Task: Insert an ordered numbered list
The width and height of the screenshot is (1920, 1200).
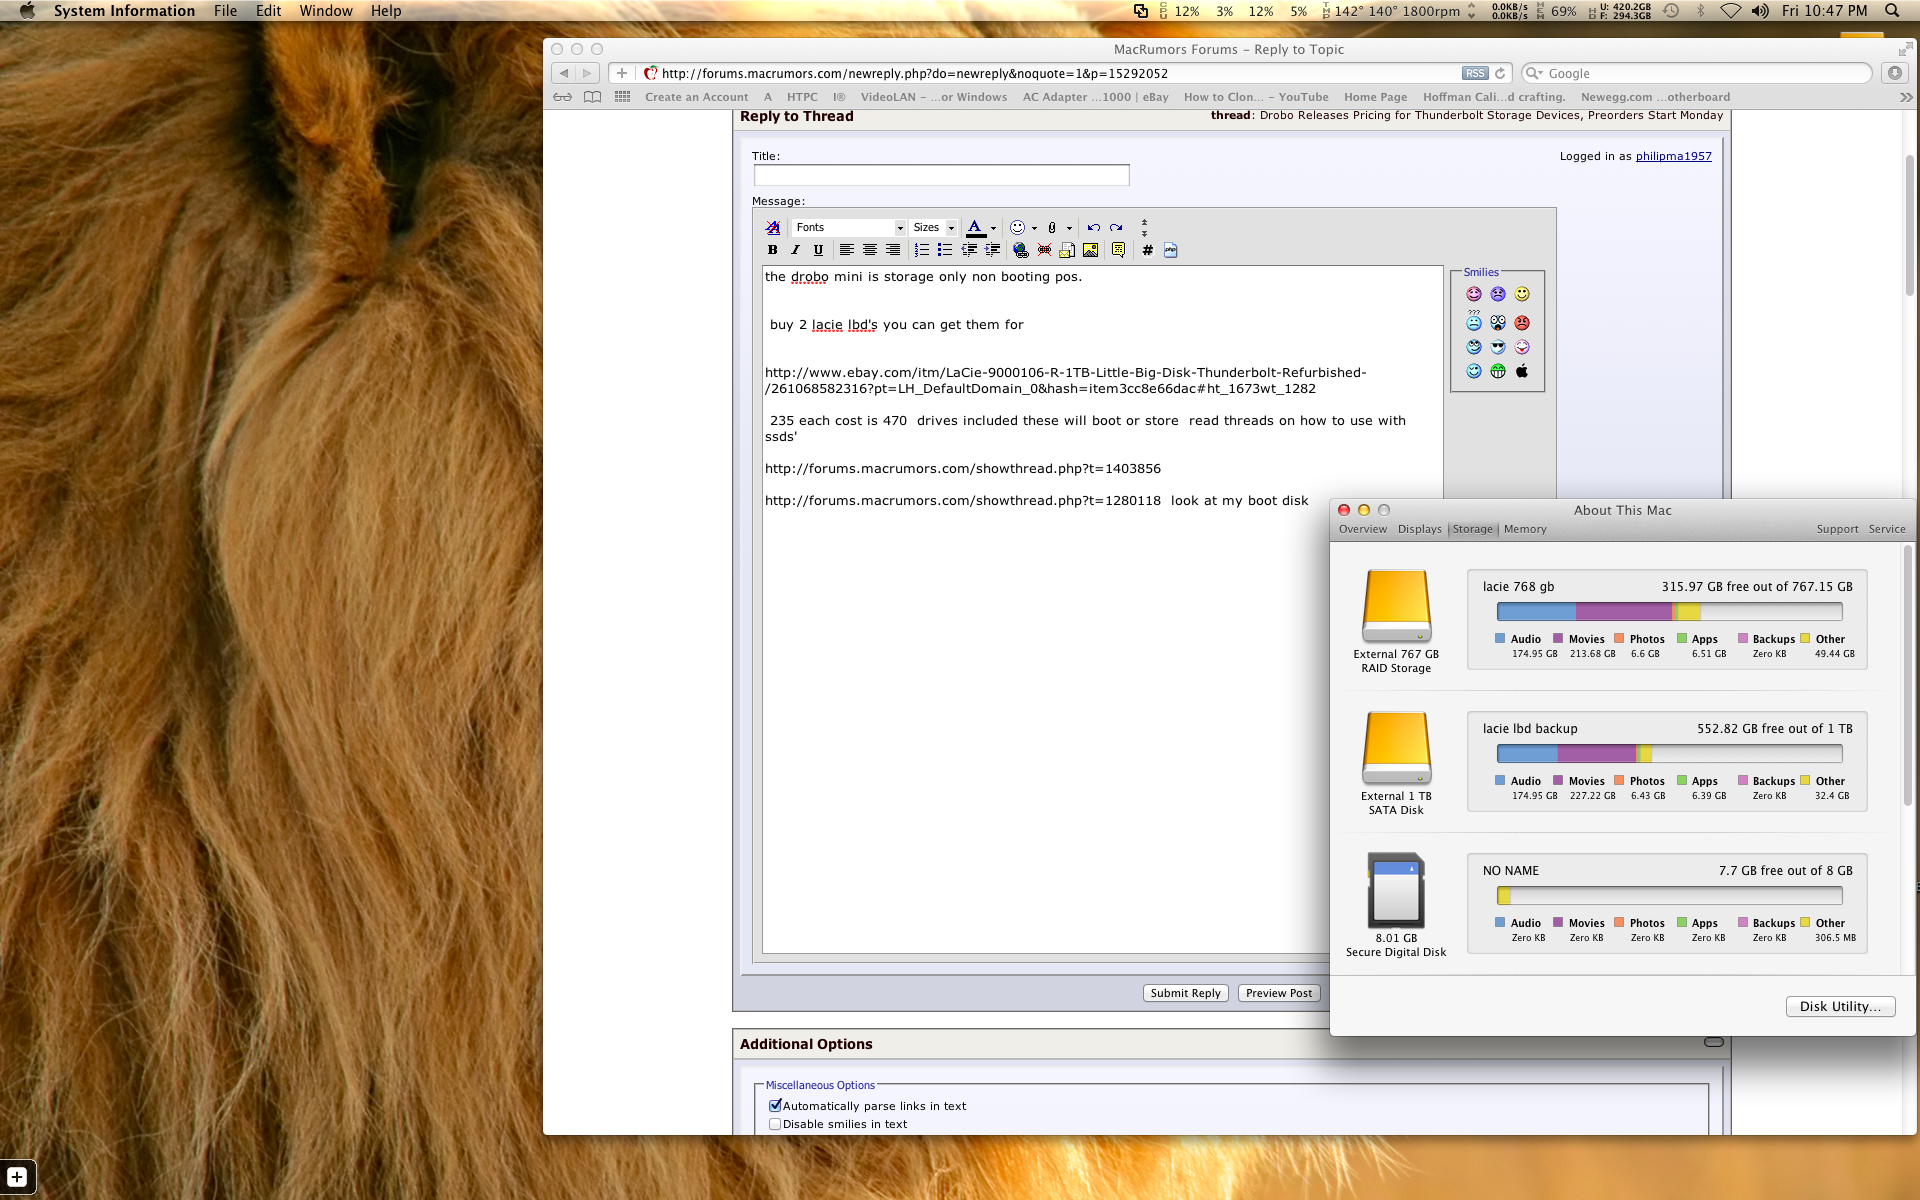Action: (x=922, y=250)
